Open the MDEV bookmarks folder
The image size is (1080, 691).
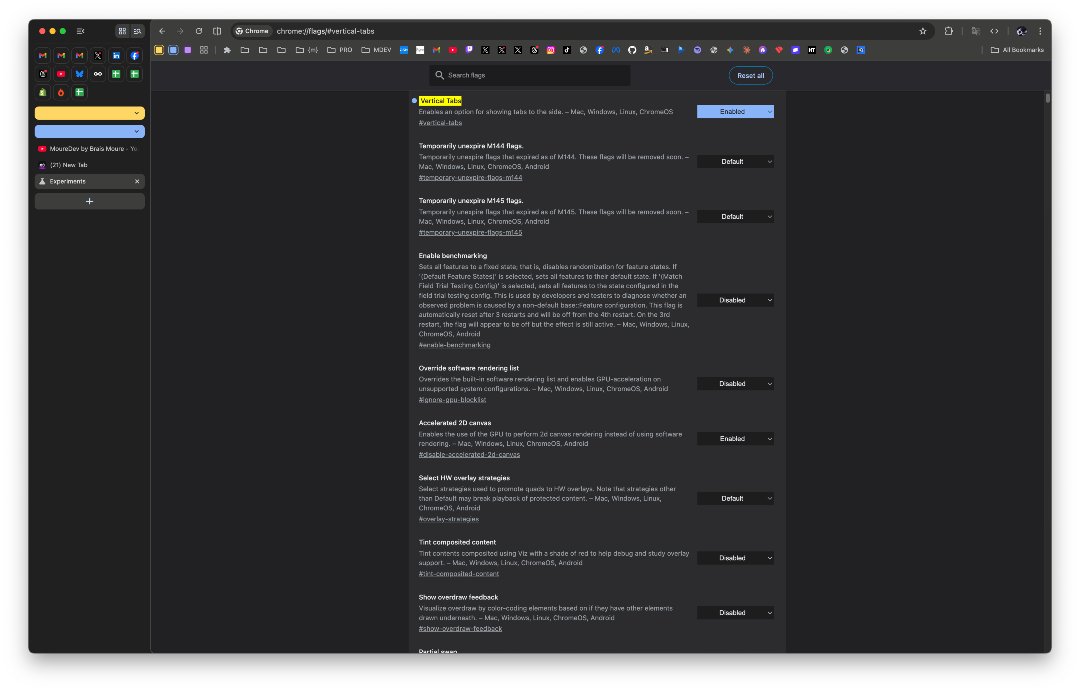[x=376, y=50]
